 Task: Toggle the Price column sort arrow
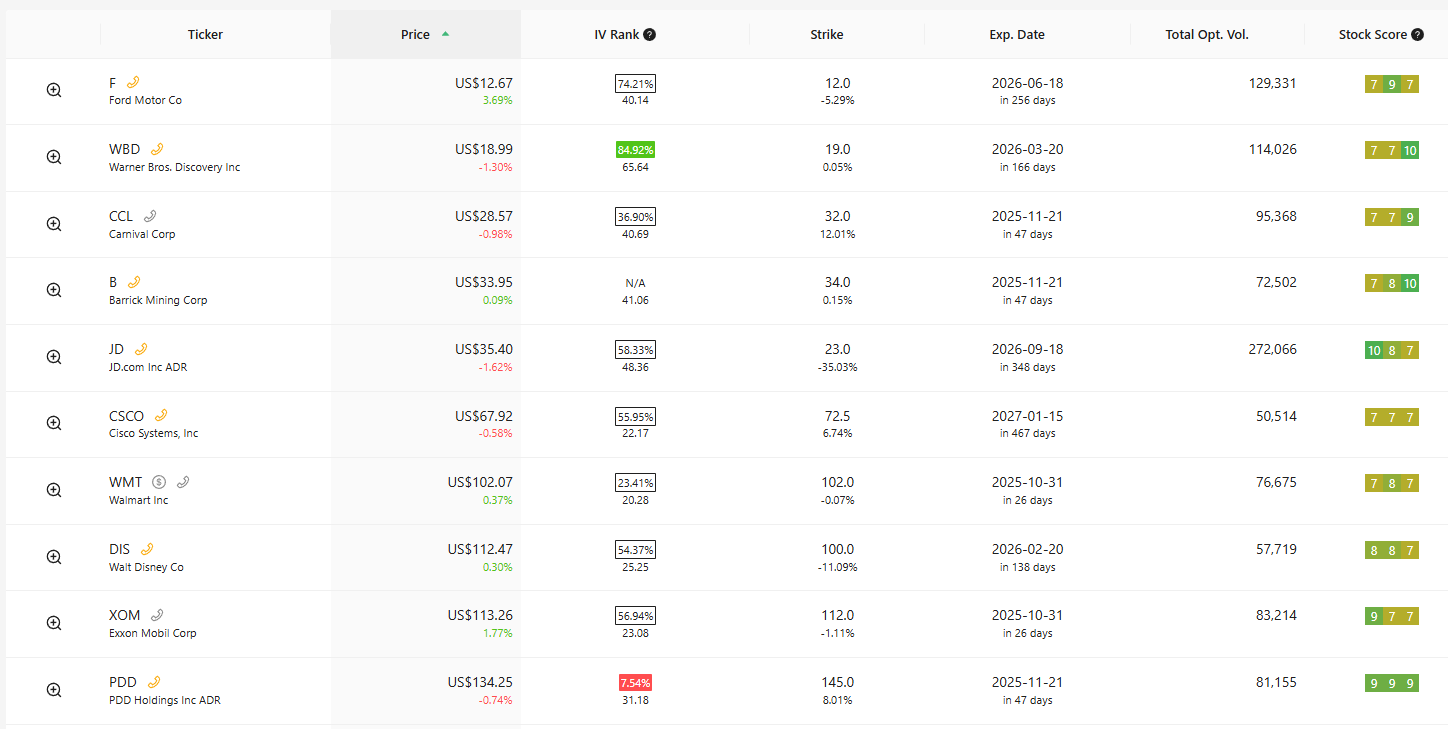[445, 34]
